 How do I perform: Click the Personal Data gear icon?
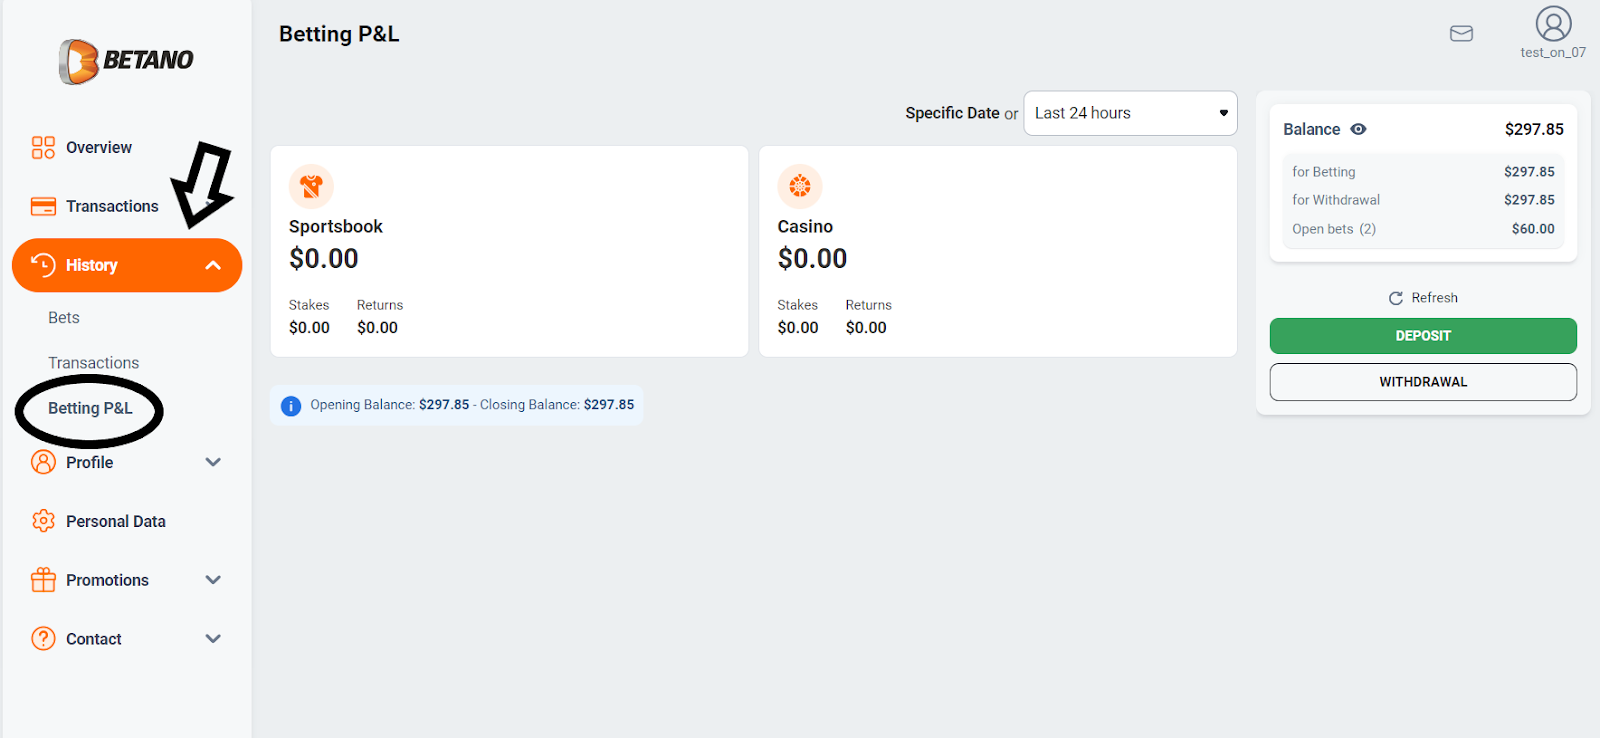tap(43, 521)
